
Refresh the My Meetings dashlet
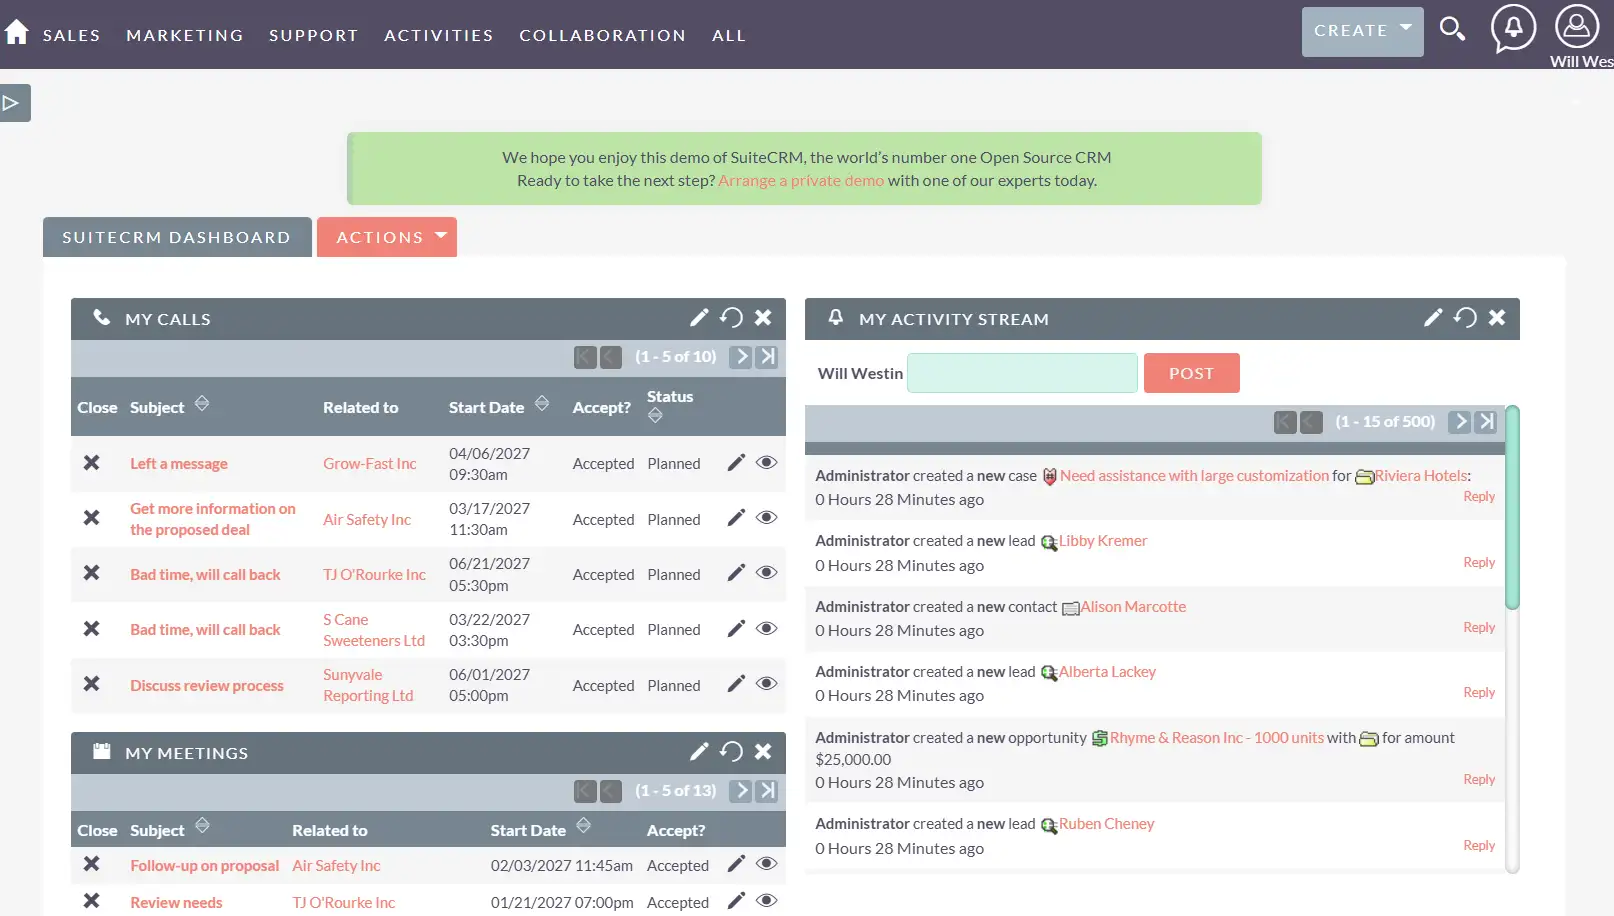[731, 752]
